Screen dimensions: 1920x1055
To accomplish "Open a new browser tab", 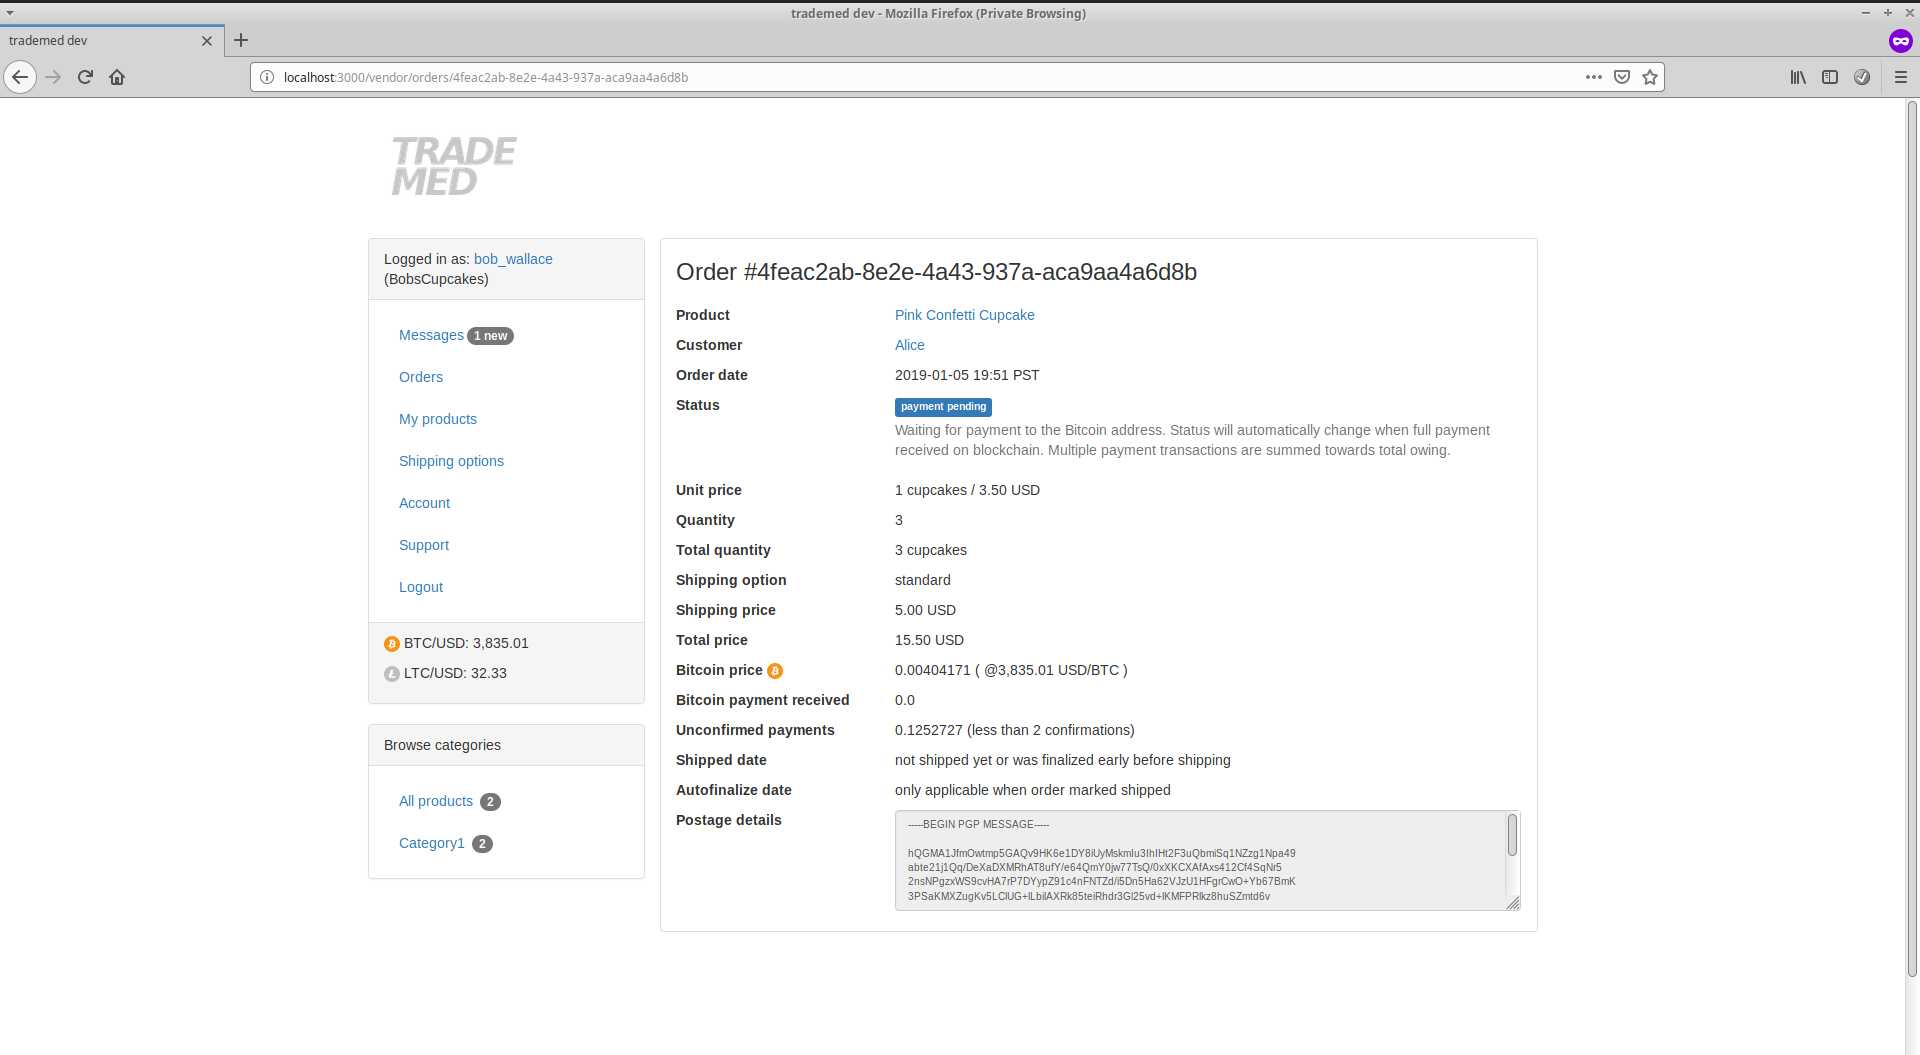I will (x=241, y=41).
